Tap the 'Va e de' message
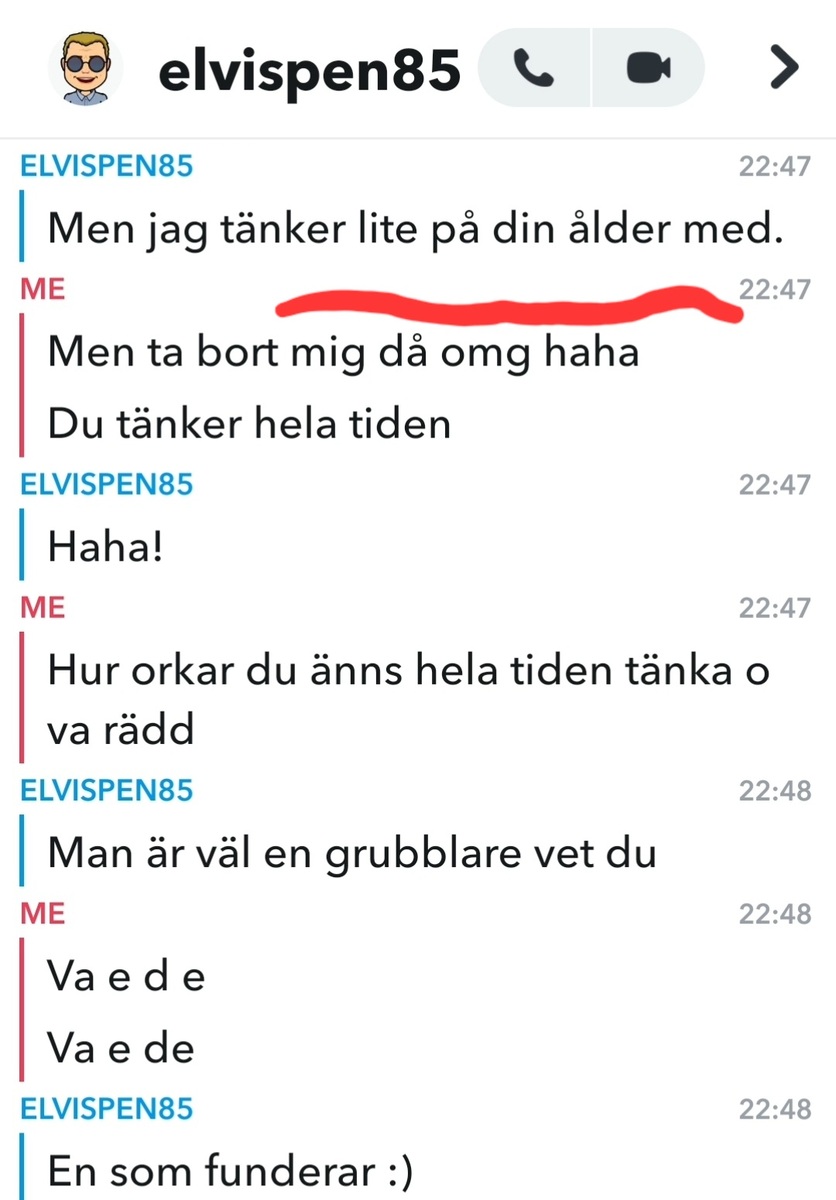Image resolution: width=836 pixels, height=1200 pixels. point(120,1048)
